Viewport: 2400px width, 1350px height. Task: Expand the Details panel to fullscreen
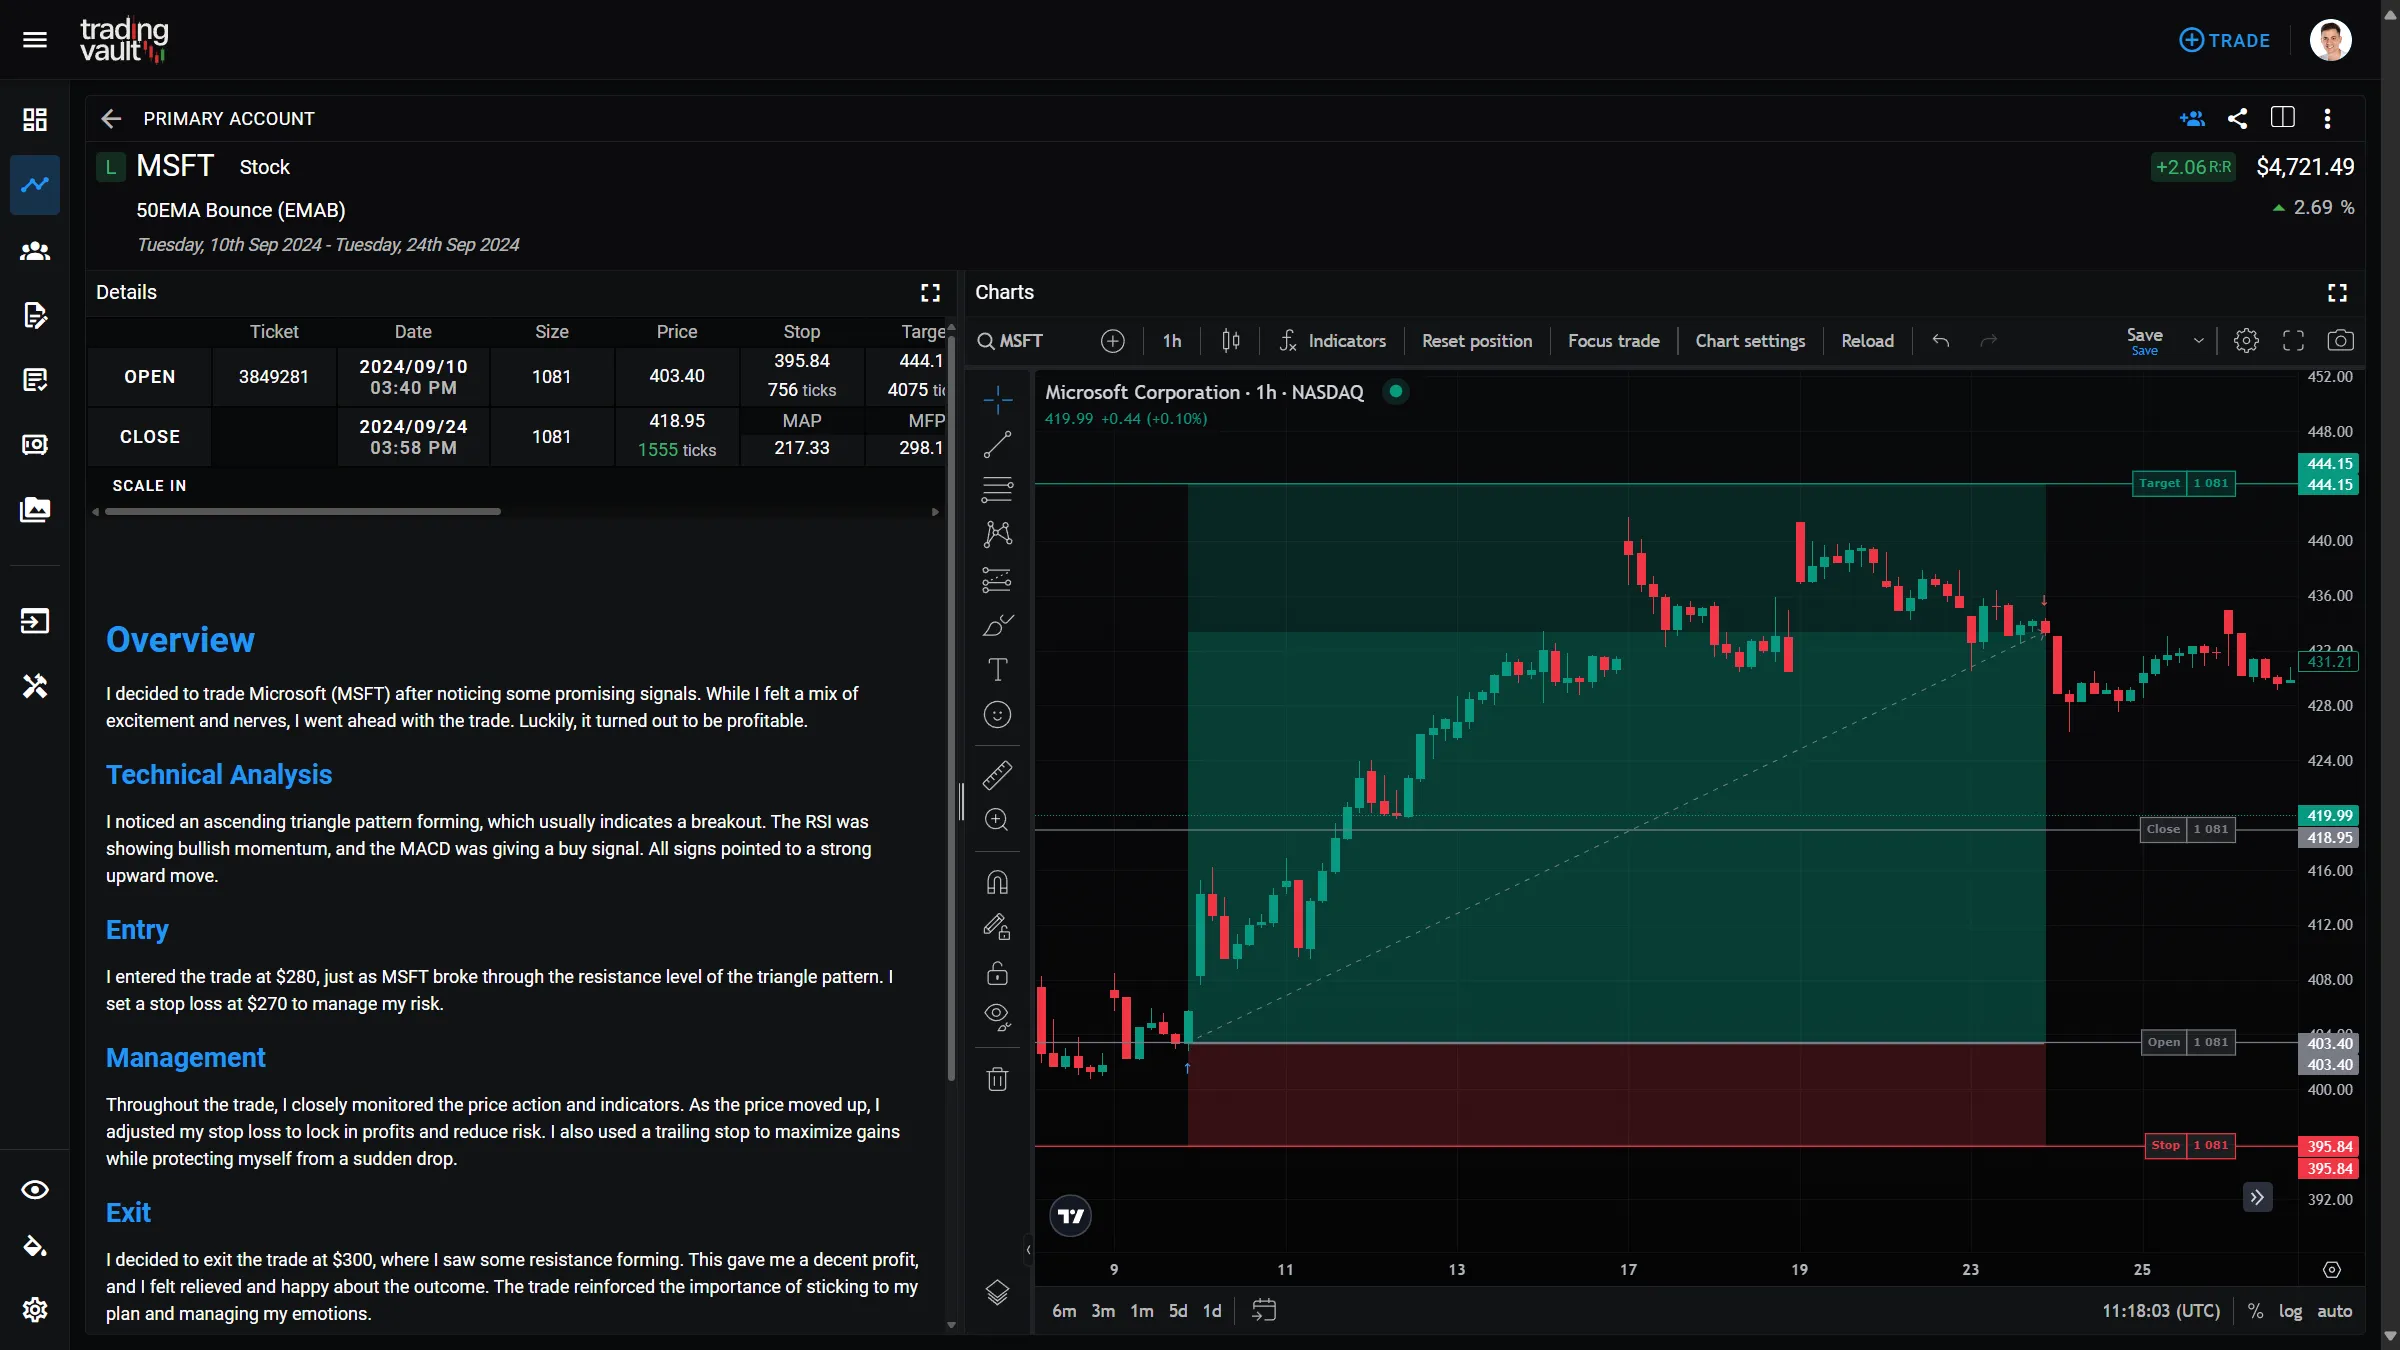[930, 293]
